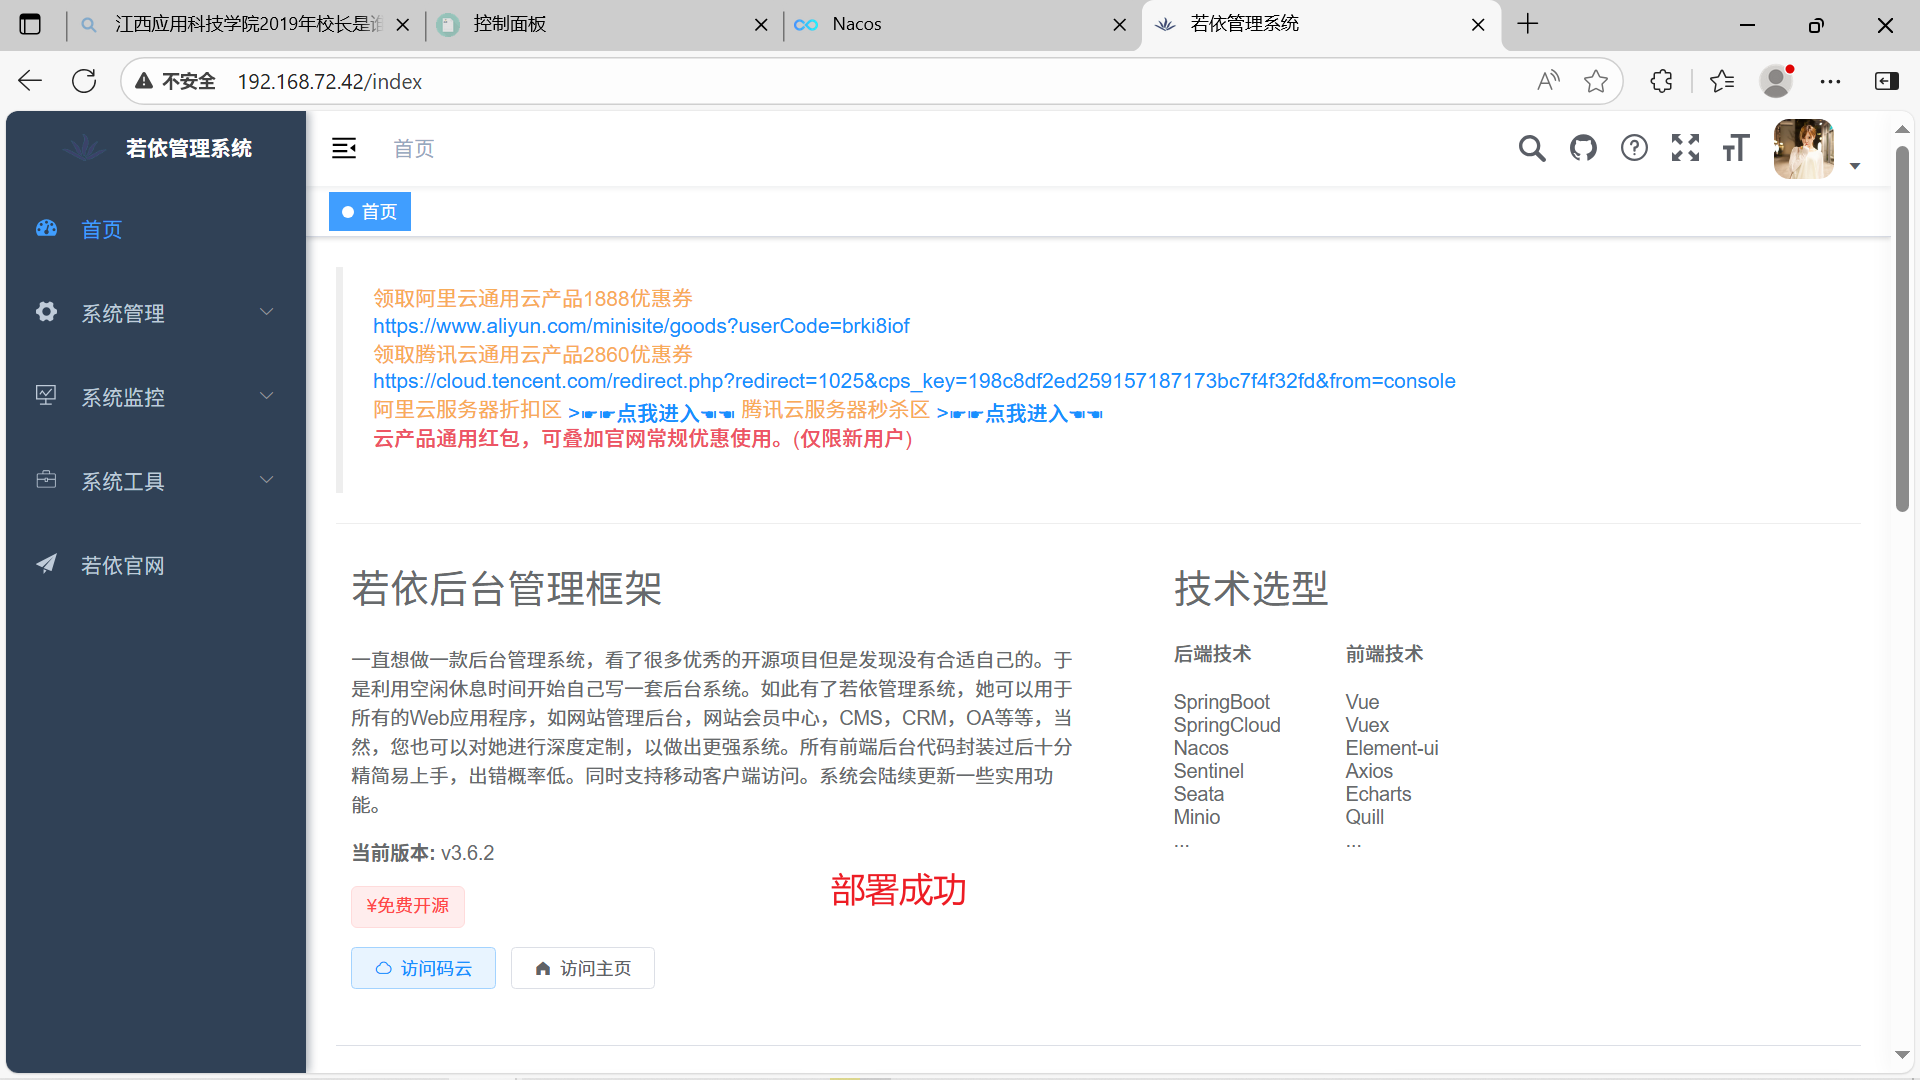Expand the 系统工具 sidebar menu
1920x1080 pixels.
click(156, 481)
